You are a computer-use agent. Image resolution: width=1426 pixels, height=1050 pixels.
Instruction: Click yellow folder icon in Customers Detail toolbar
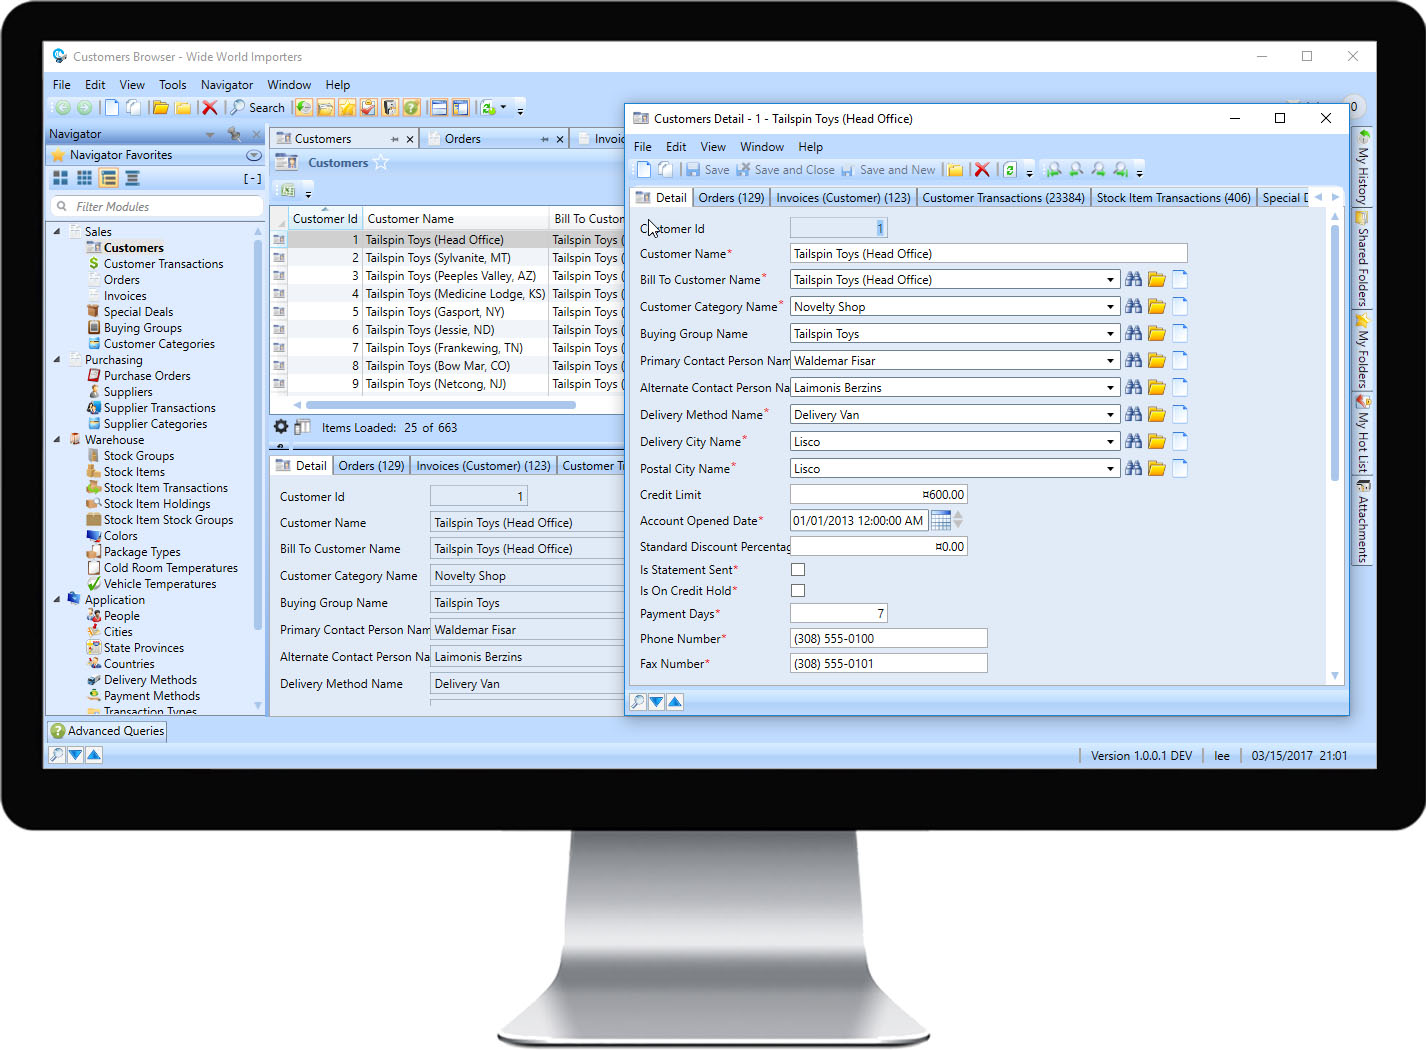coord(955,170)
